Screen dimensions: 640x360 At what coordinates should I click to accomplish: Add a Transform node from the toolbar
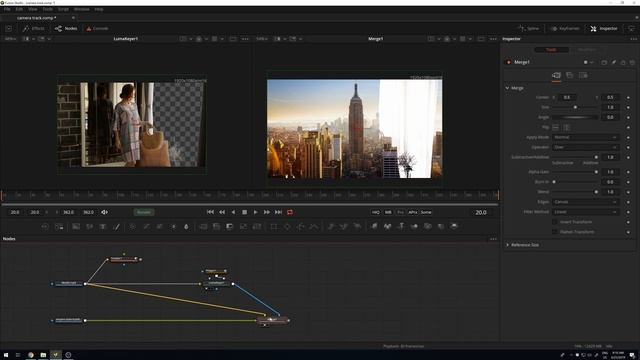(x=257, y=227)
